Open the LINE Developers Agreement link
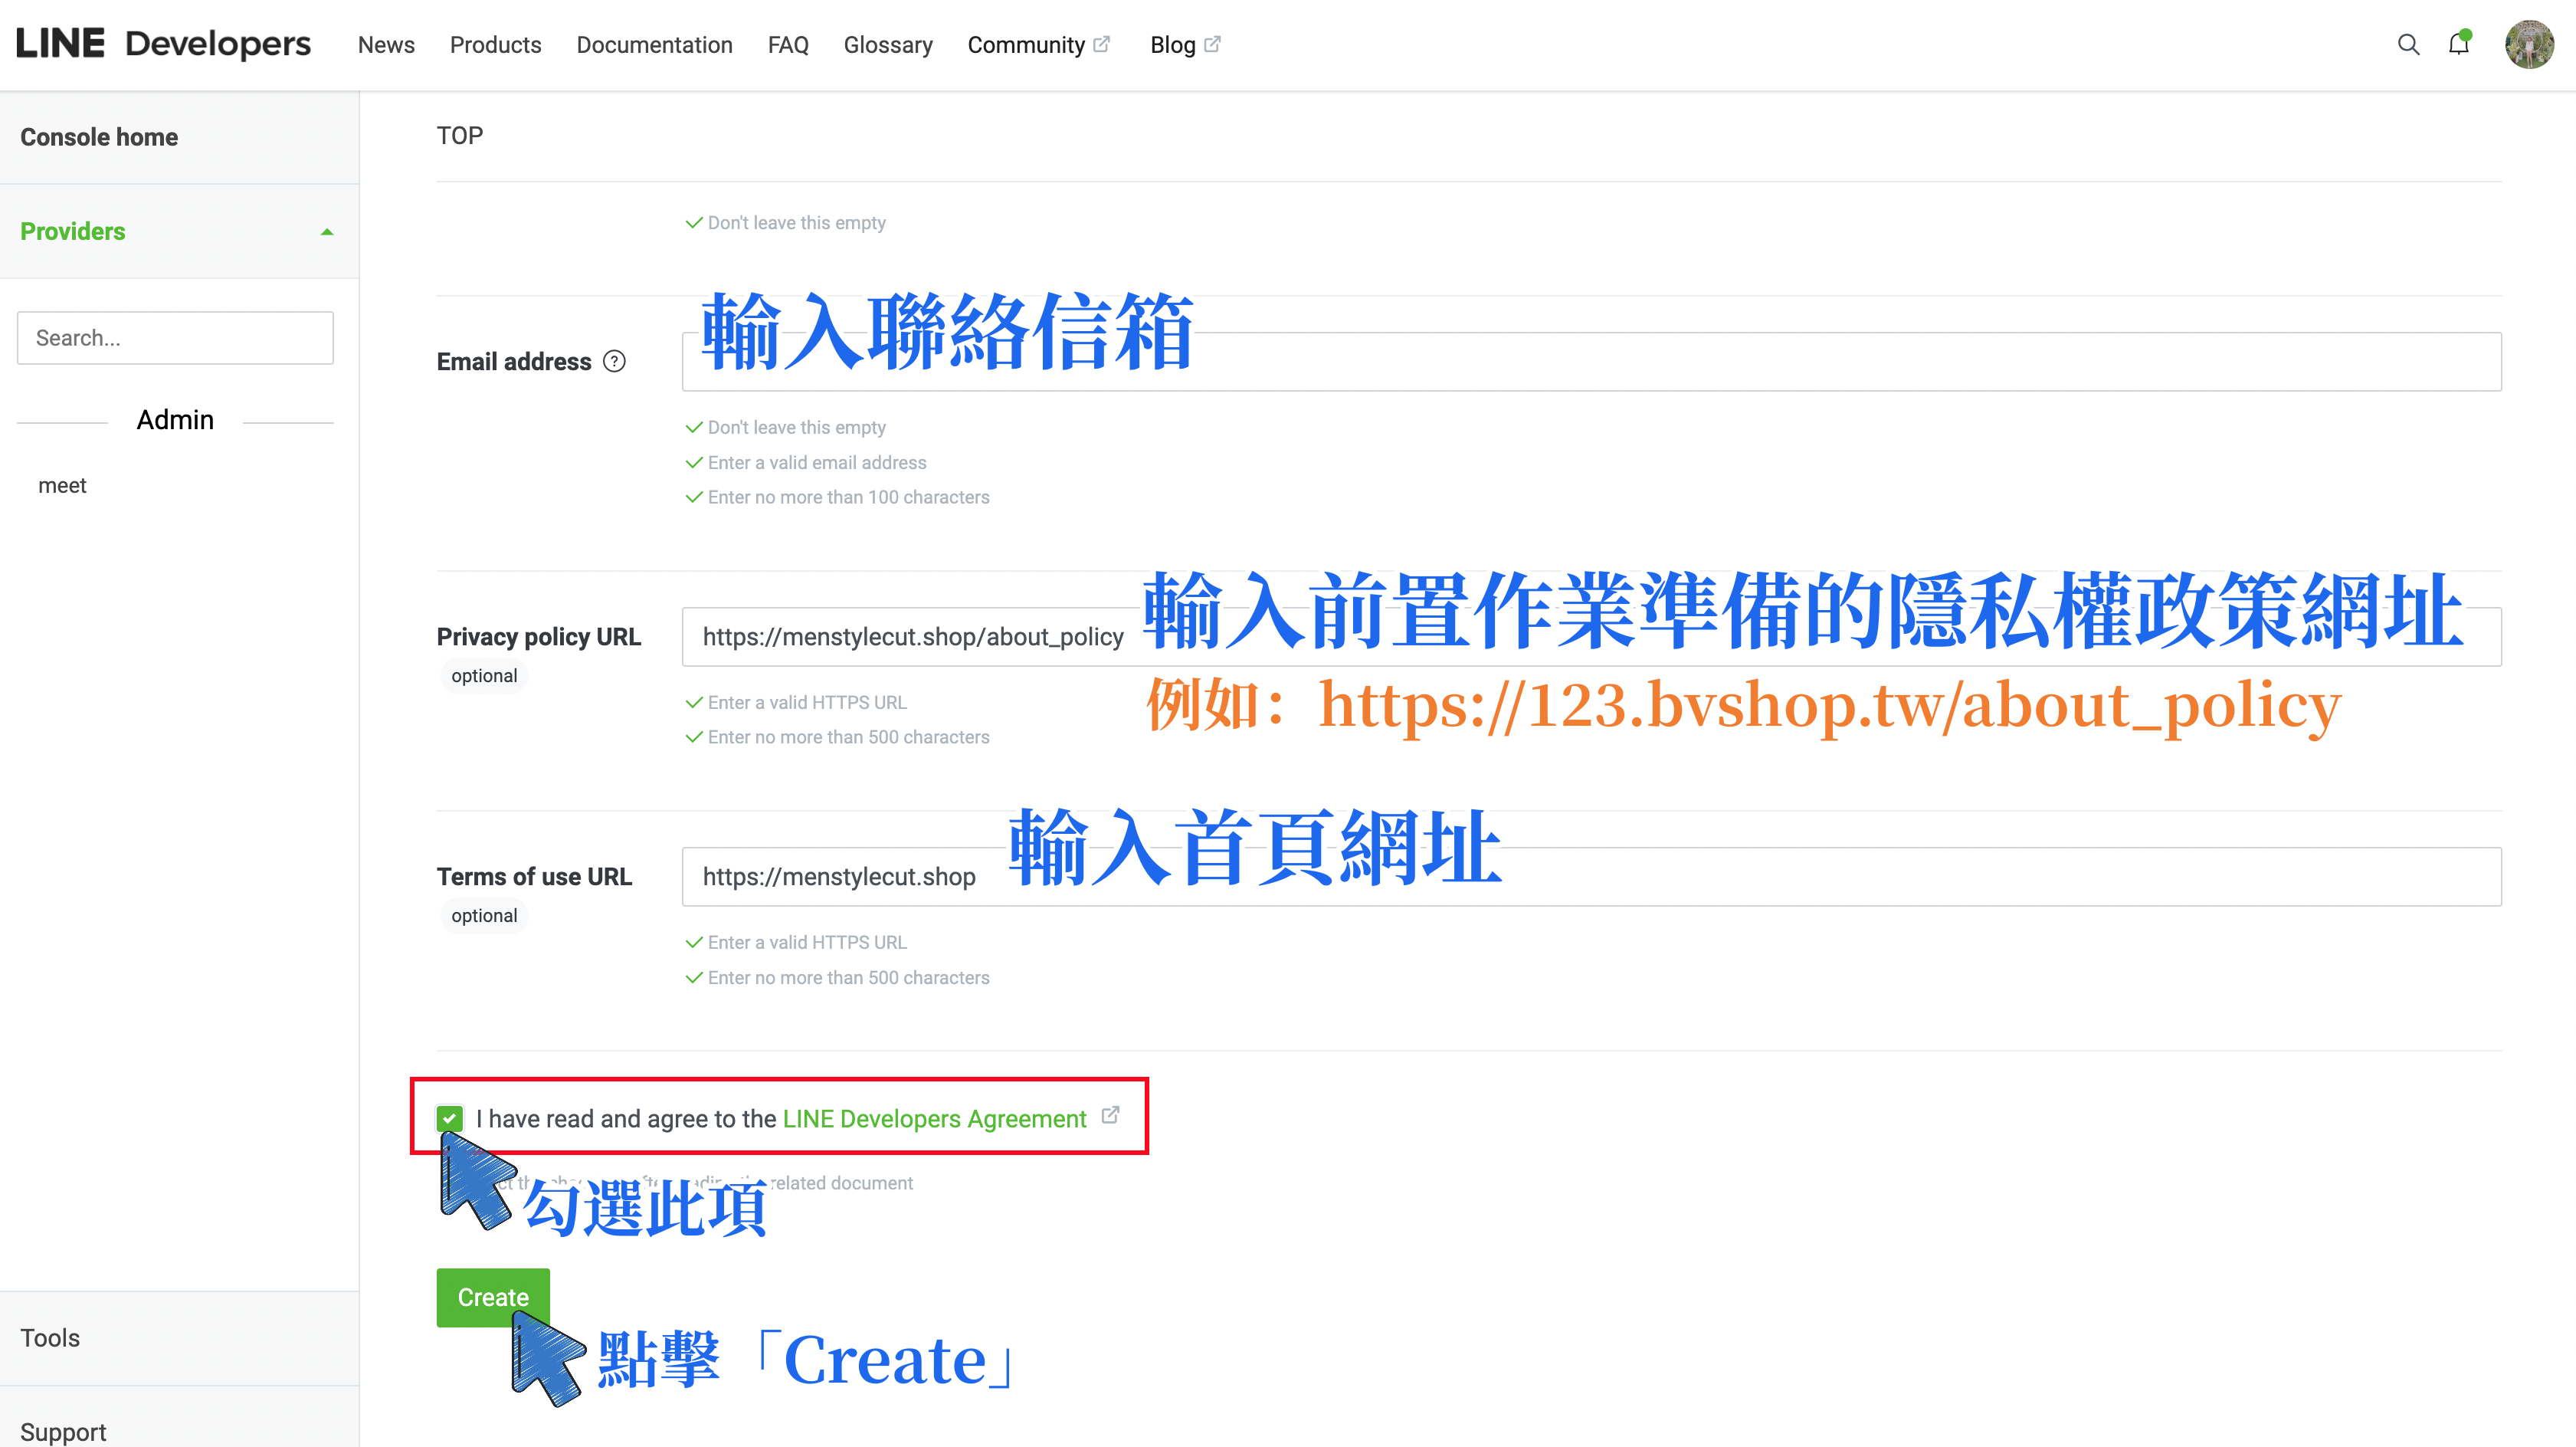2576x1447 pixels. [x=934, y=1118]
